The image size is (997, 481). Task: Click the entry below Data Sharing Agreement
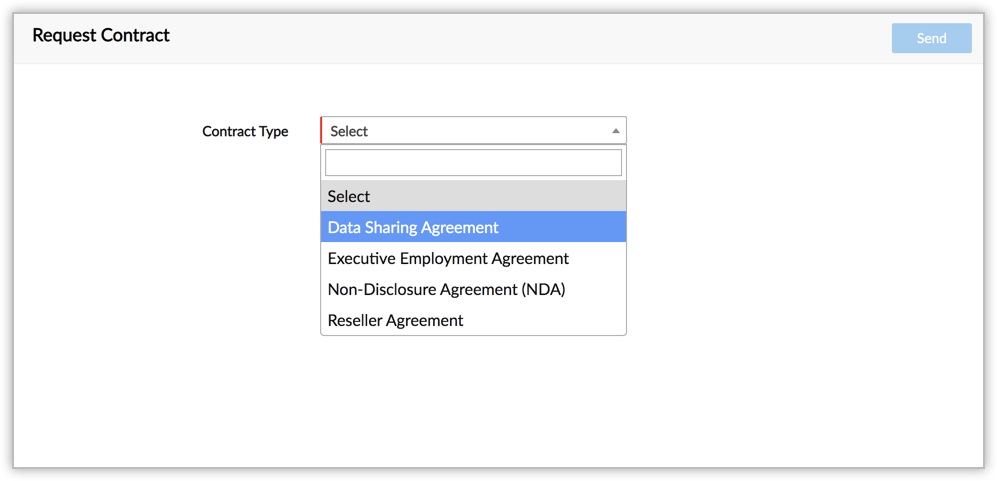(x=473, y=258)
